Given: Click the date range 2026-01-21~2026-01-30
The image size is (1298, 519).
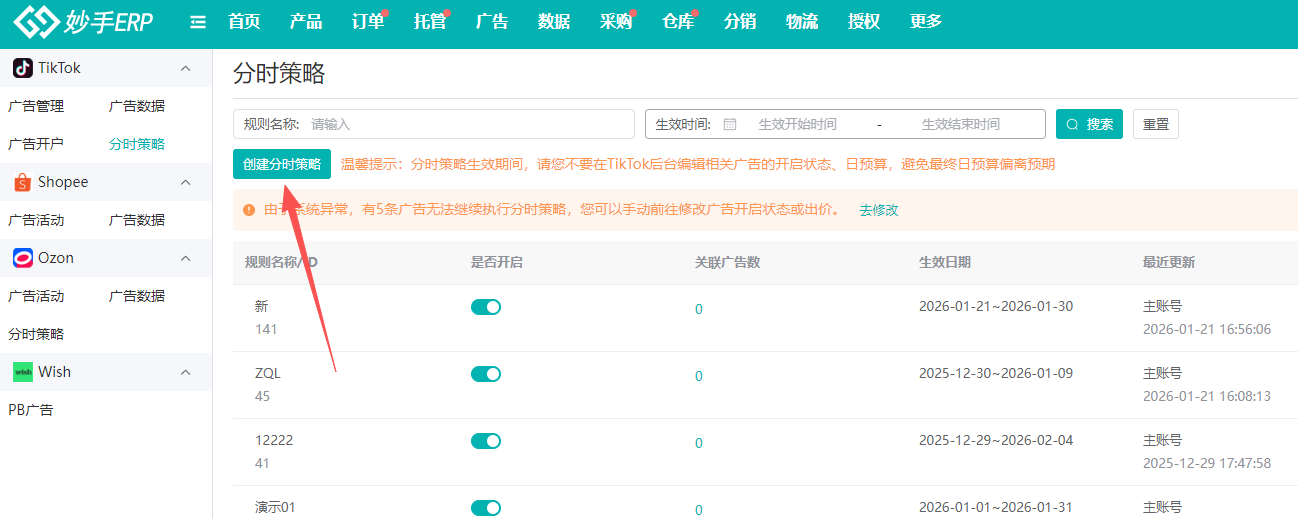Looking at the screenshot, I should (x=996, y=306).
